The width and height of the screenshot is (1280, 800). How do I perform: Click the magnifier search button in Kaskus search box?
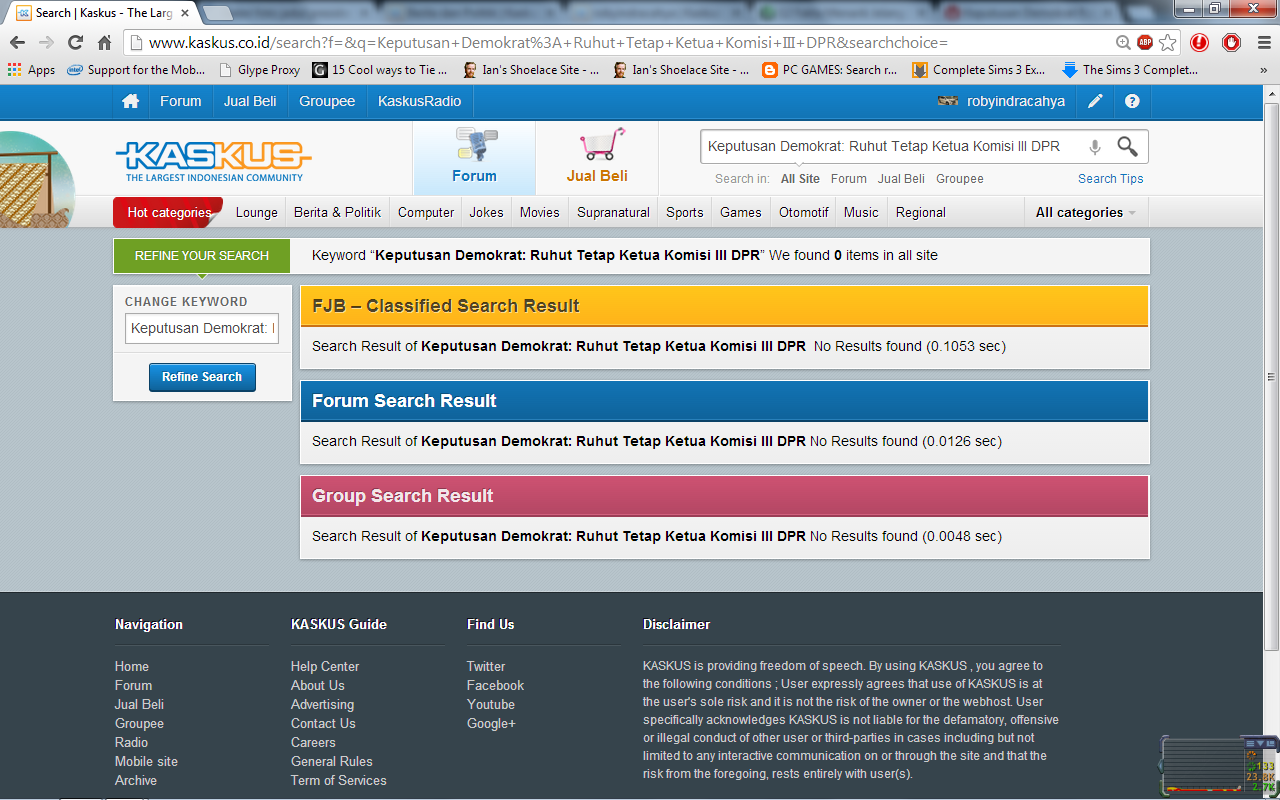pyautogui.click(x=1127, y=146)
